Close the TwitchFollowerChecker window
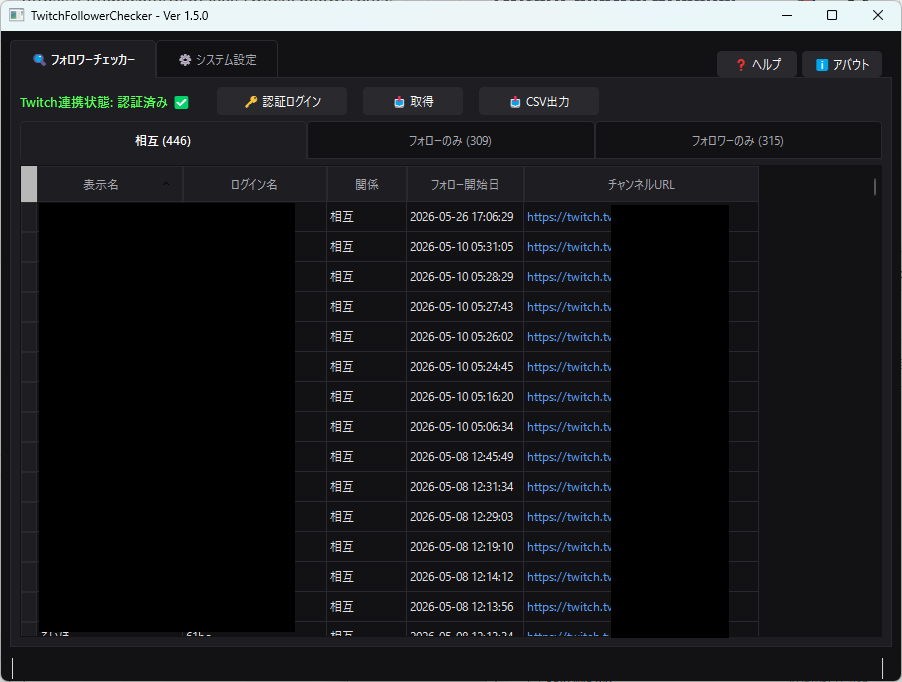902x682 pixels. (x=878, y=16)
